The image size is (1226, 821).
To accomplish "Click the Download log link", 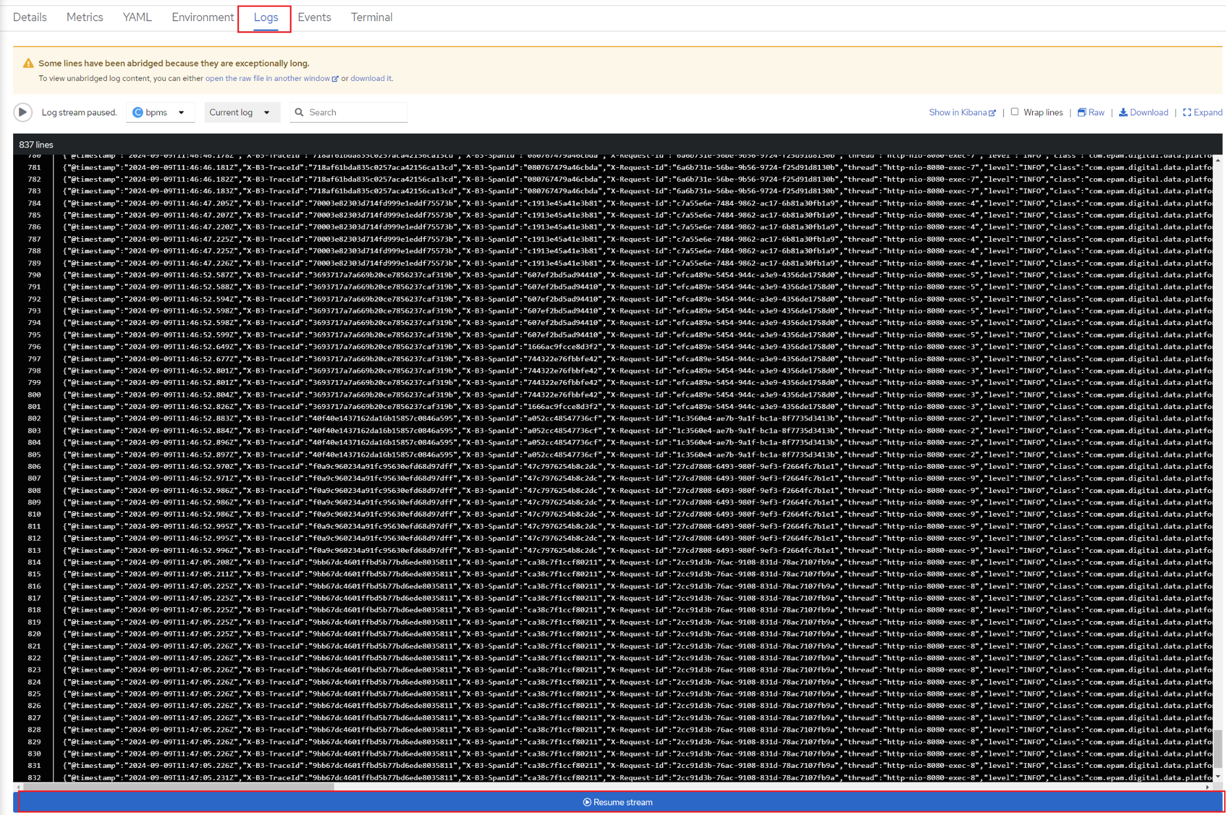I will click(x=1143, y=113).
